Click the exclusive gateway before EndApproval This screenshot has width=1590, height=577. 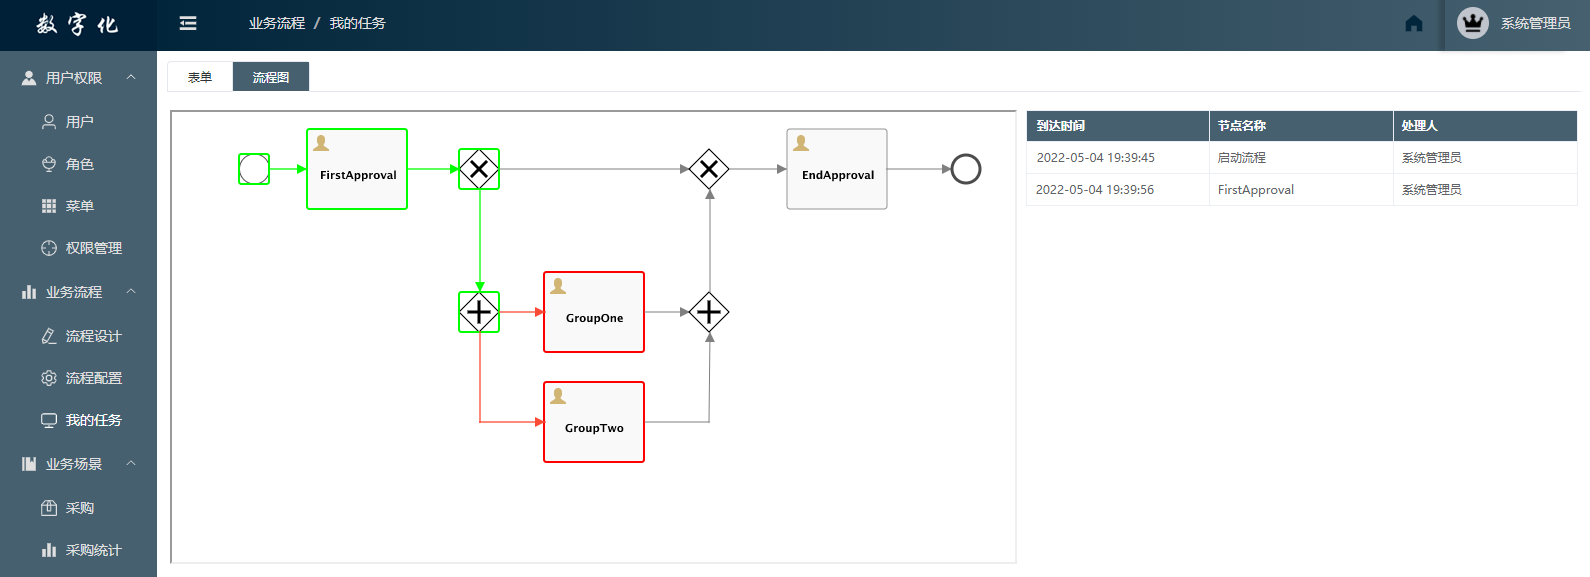coord(709,169)
